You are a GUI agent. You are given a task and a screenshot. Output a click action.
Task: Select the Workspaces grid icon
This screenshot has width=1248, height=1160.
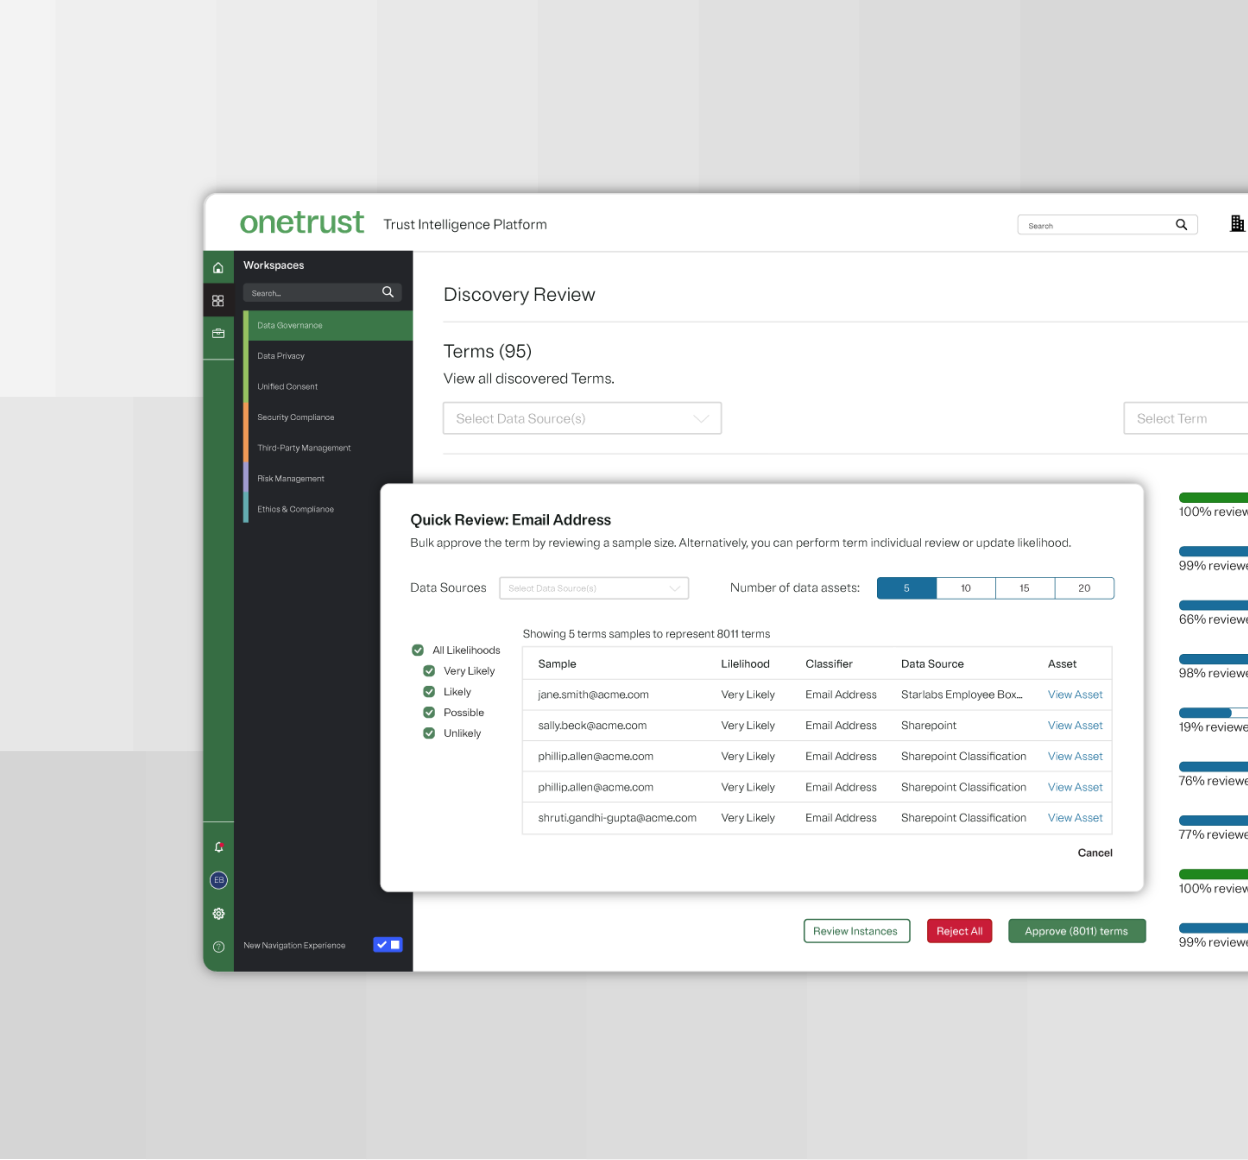point(218,300)
